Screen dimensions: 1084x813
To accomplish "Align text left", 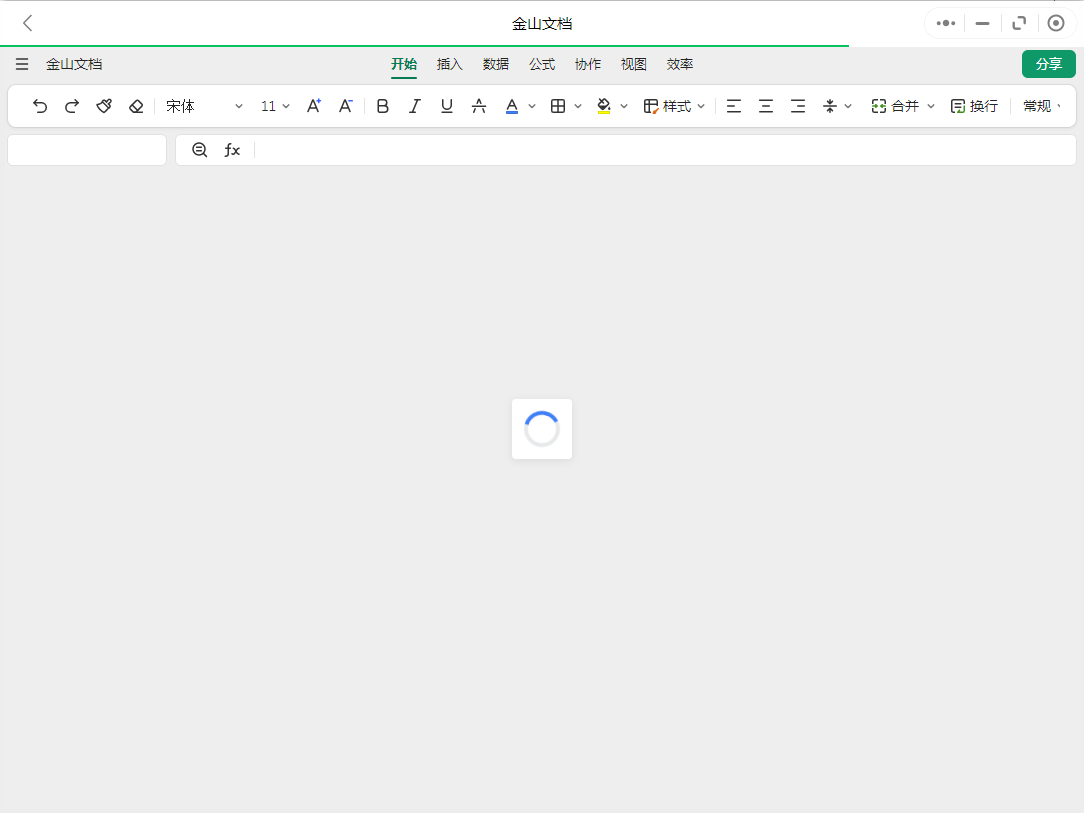I will [x=733, y=106].
